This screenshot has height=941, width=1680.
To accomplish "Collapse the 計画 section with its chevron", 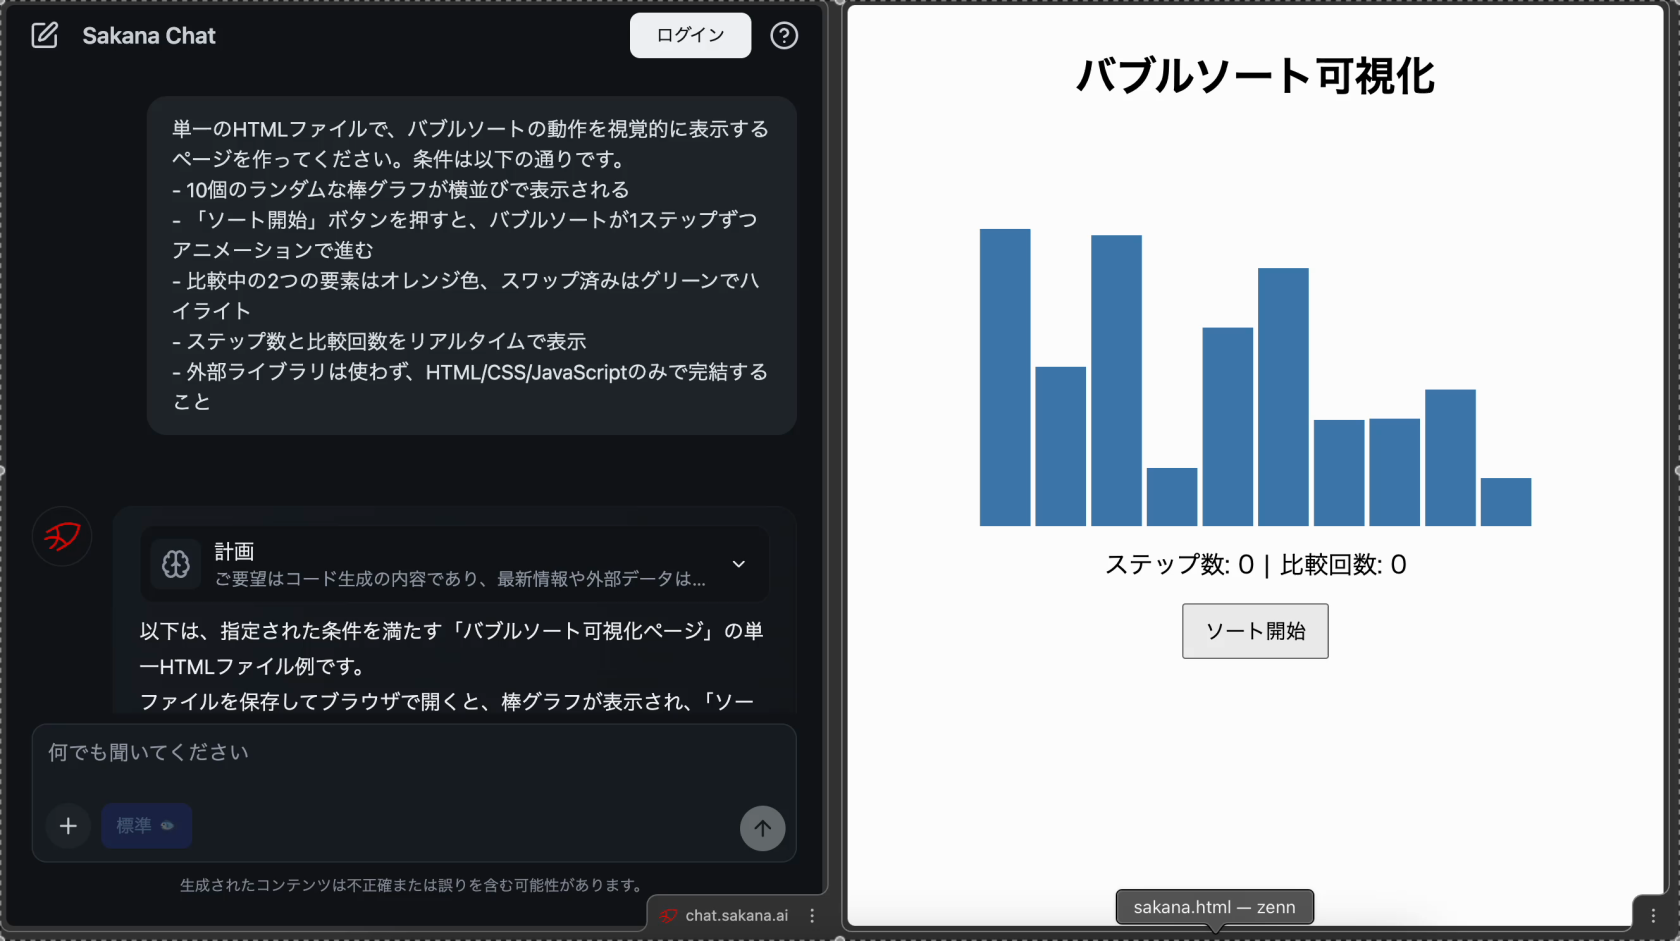I will click(x=739, y=564).
